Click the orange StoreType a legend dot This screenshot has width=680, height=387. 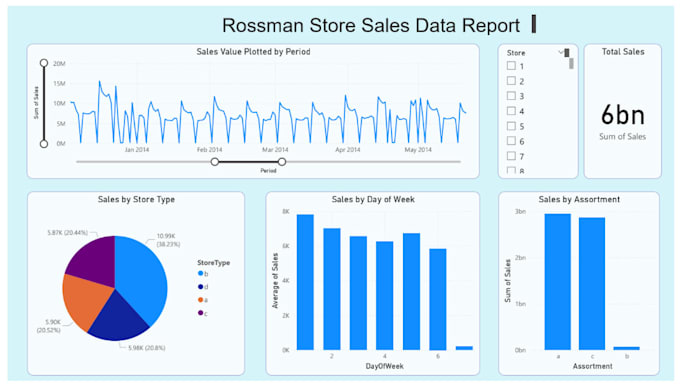click(x=200, y=300)
